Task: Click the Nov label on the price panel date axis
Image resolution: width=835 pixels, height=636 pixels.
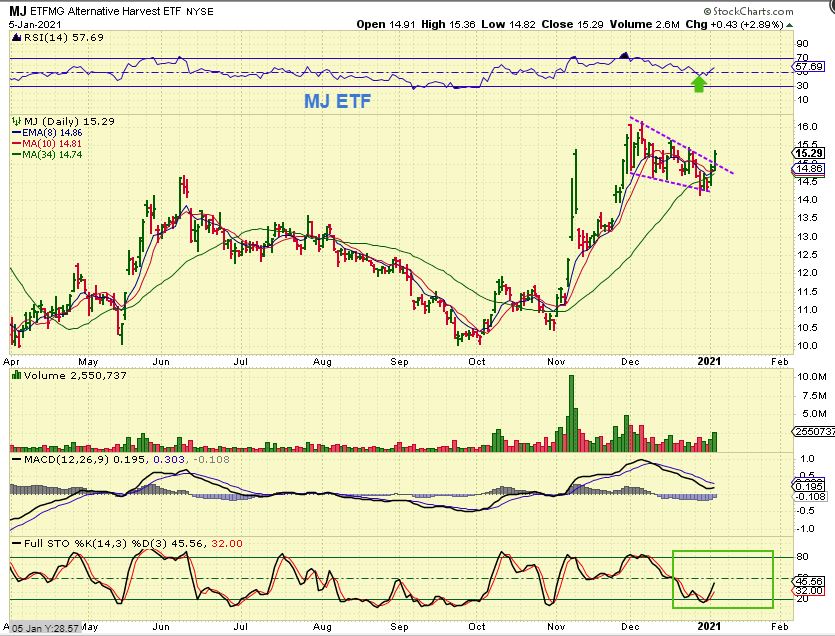Action: (556, 362)
